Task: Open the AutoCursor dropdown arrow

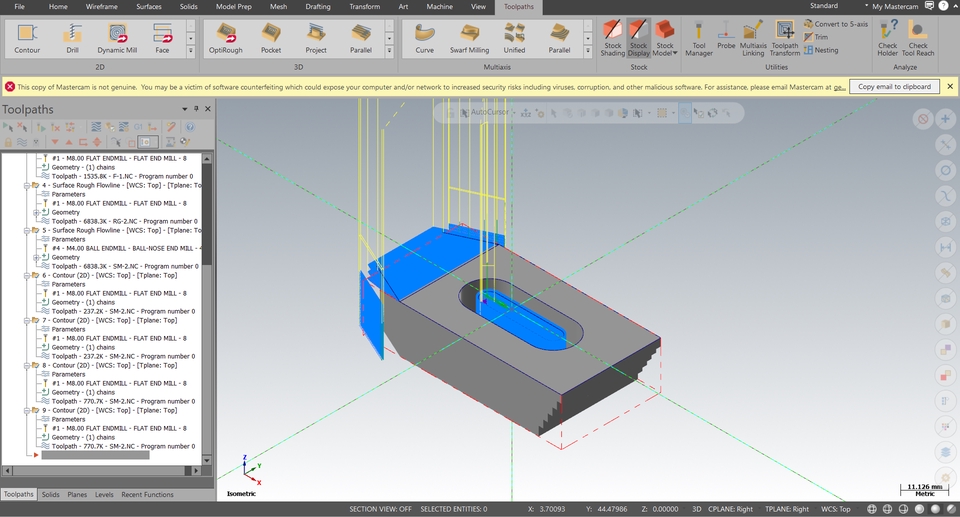Action: 514,113
